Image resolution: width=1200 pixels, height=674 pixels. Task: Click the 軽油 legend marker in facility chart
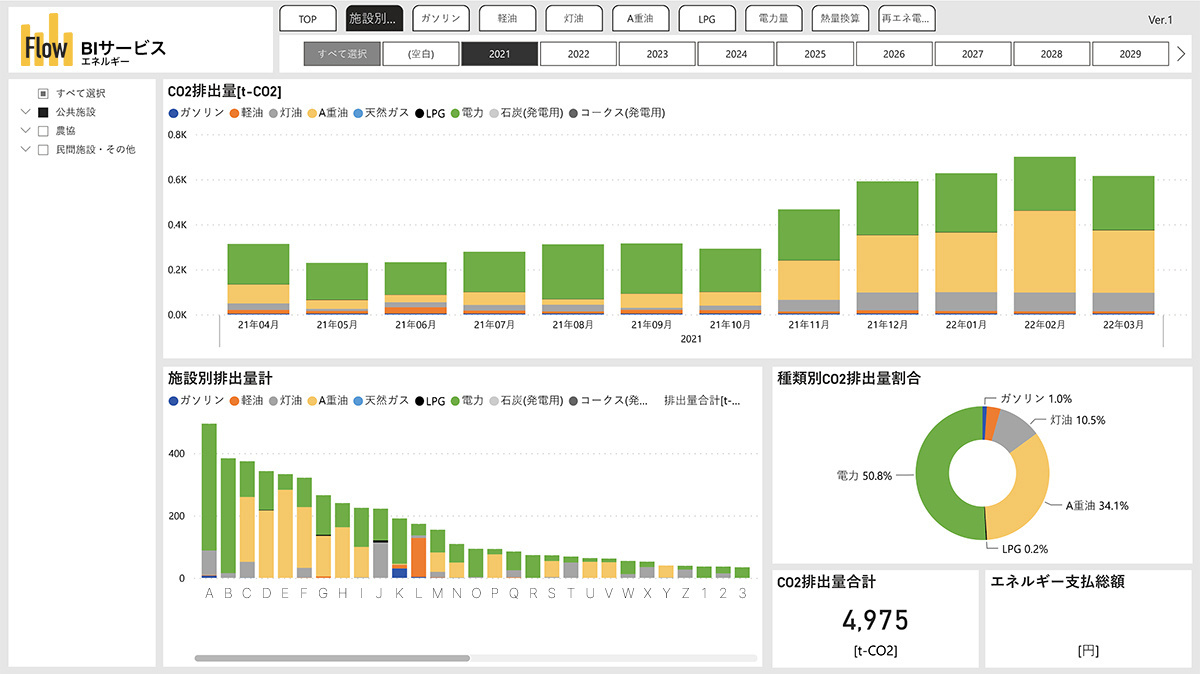(x=234, y=400)
